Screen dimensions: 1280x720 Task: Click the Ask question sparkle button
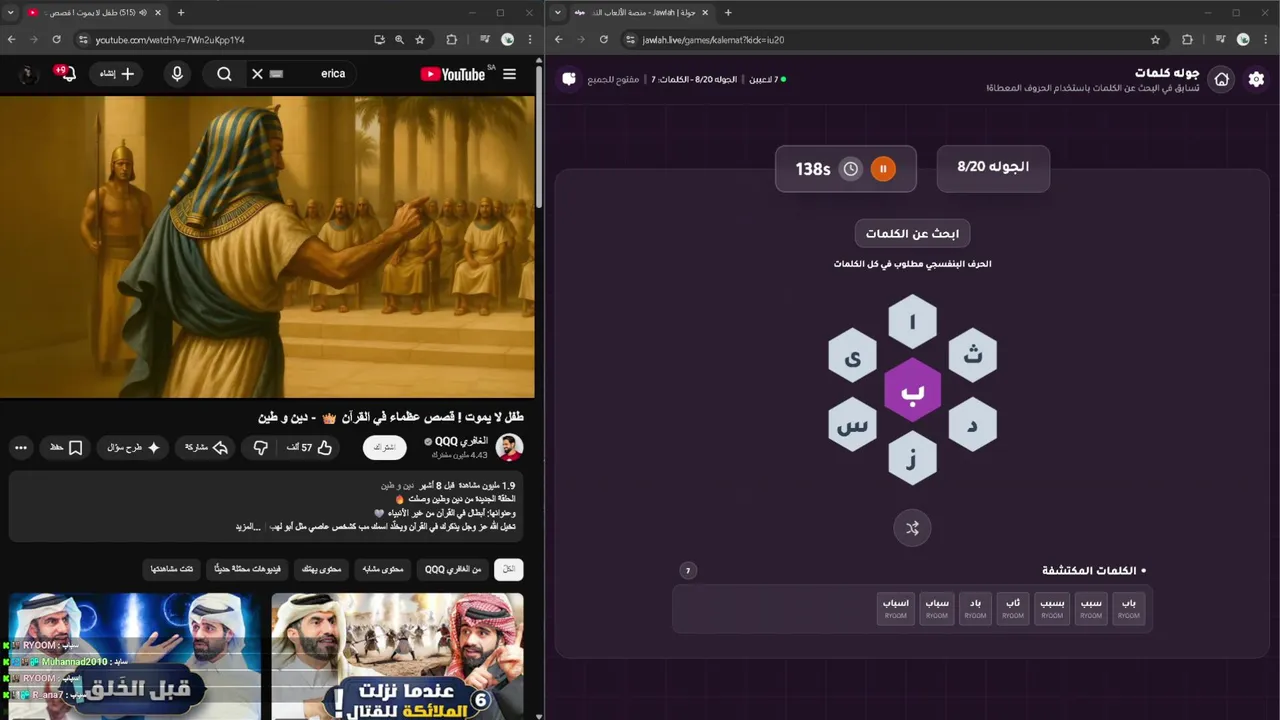[x=134, y=448]
